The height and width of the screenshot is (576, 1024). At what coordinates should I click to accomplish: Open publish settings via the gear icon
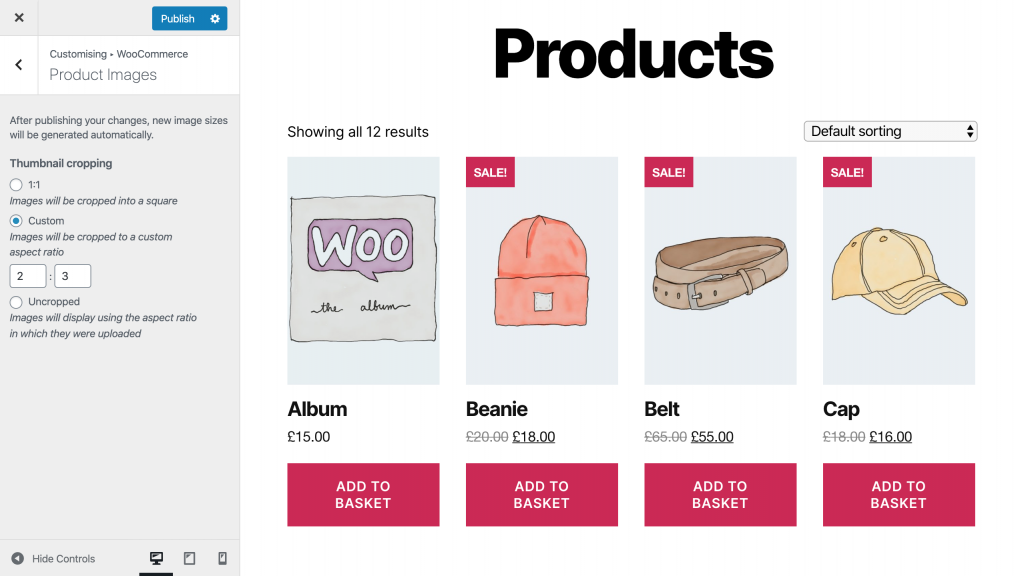215,18
